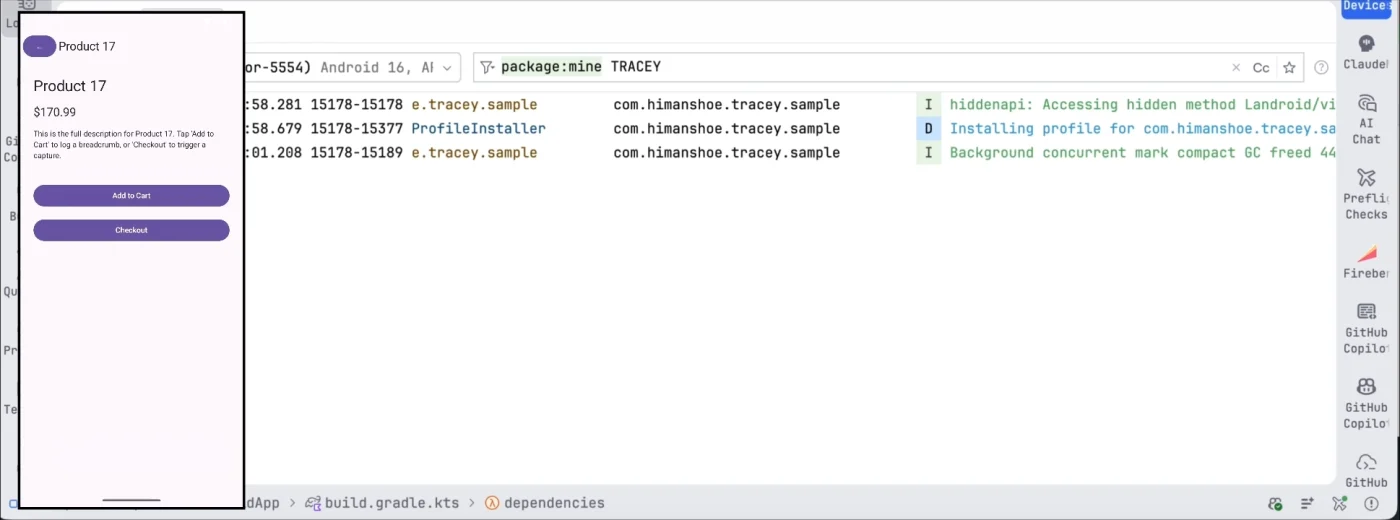
Task: Clear the Logcat filter with the X icon
Action: pos(1236,68)
